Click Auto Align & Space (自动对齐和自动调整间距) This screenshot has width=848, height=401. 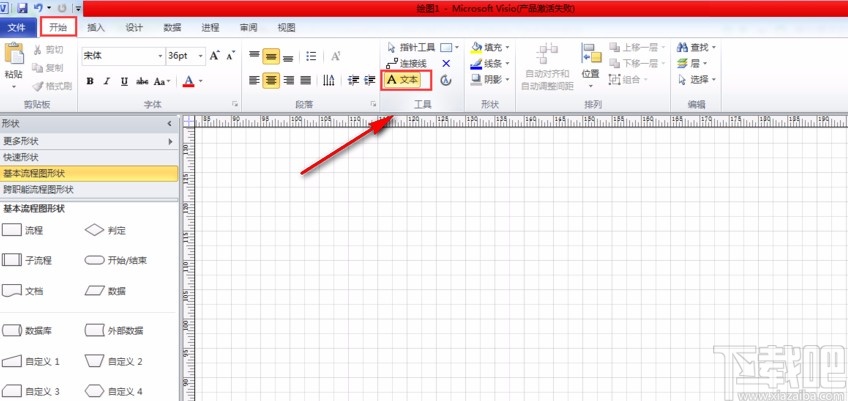547,67
